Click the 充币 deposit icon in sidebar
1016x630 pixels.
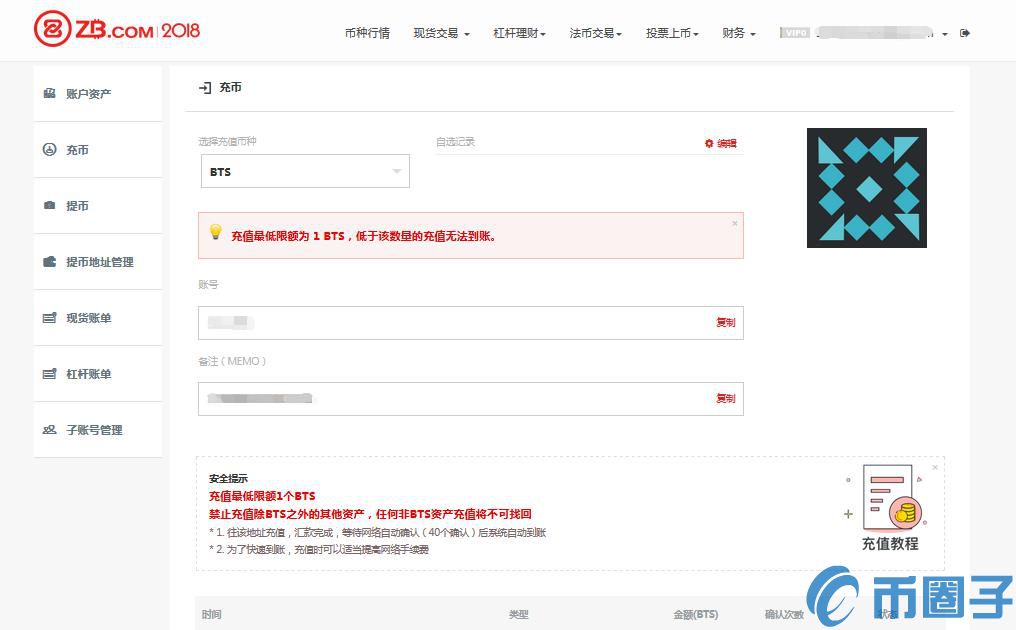[49, 150]
